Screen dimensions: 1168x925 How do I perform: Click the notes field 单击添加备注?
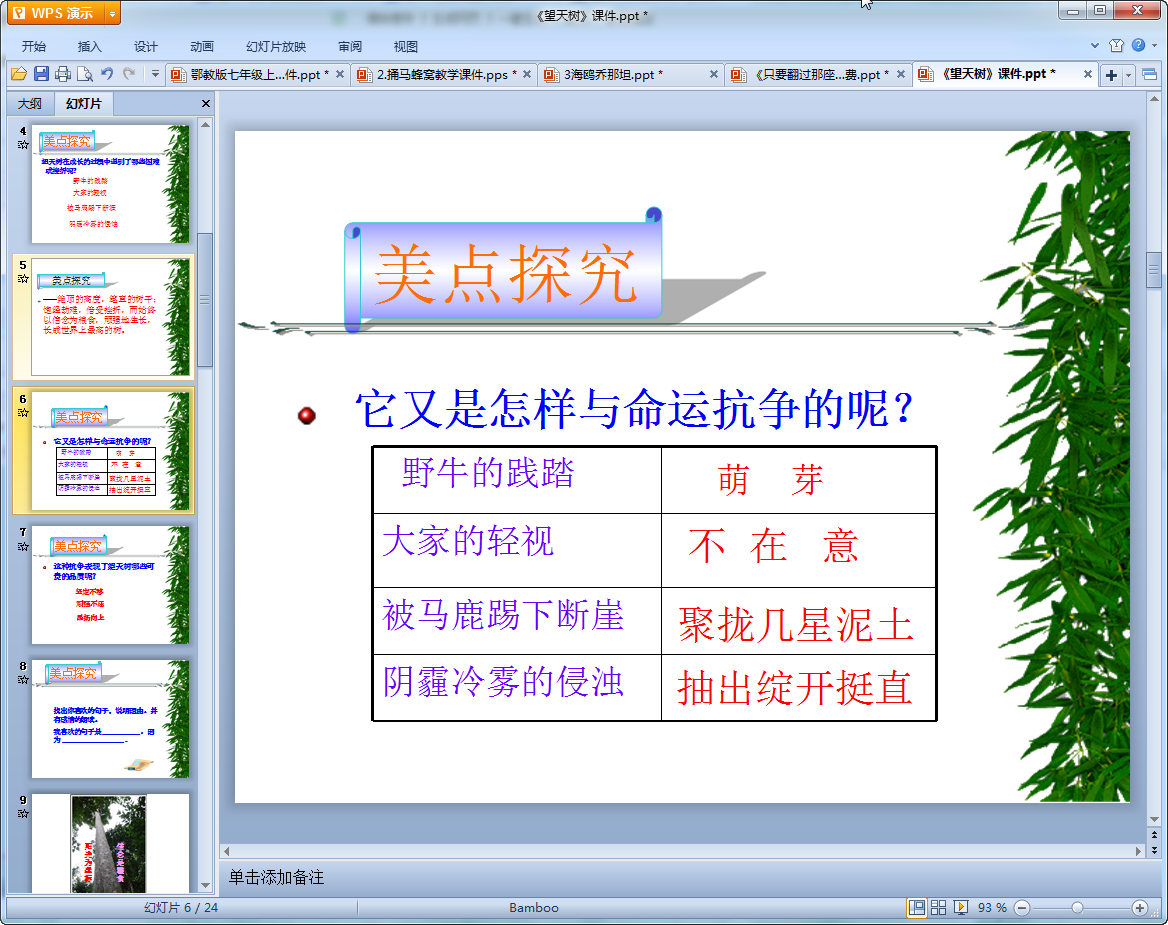276,877
